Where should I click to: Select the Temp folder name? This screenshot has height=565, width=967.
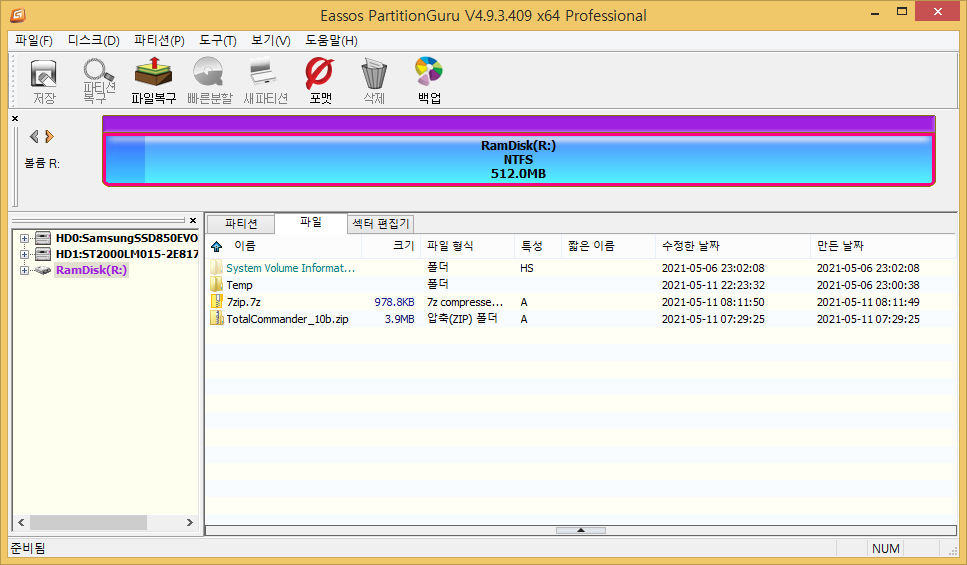click(x=239, y=285)
